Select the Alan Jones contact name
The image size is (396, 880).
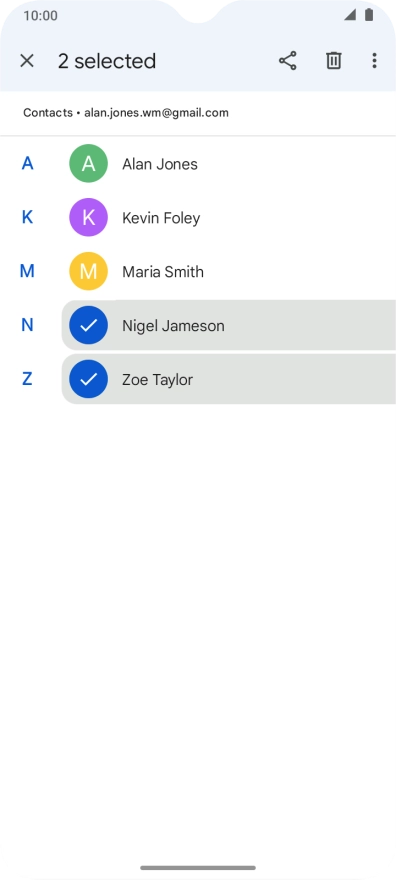tap(160, 164)
